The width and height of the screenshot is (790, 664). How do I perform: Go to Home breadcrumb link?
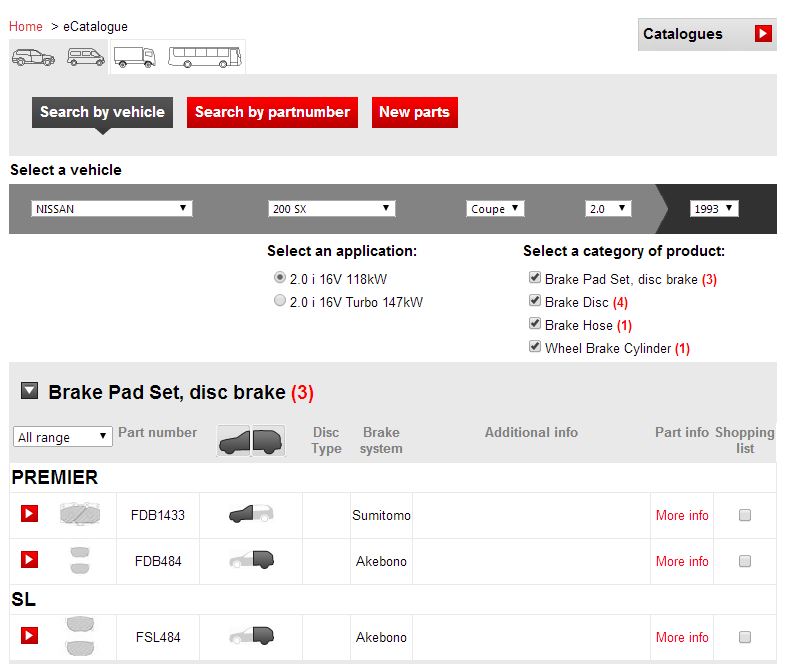(26, 26)
